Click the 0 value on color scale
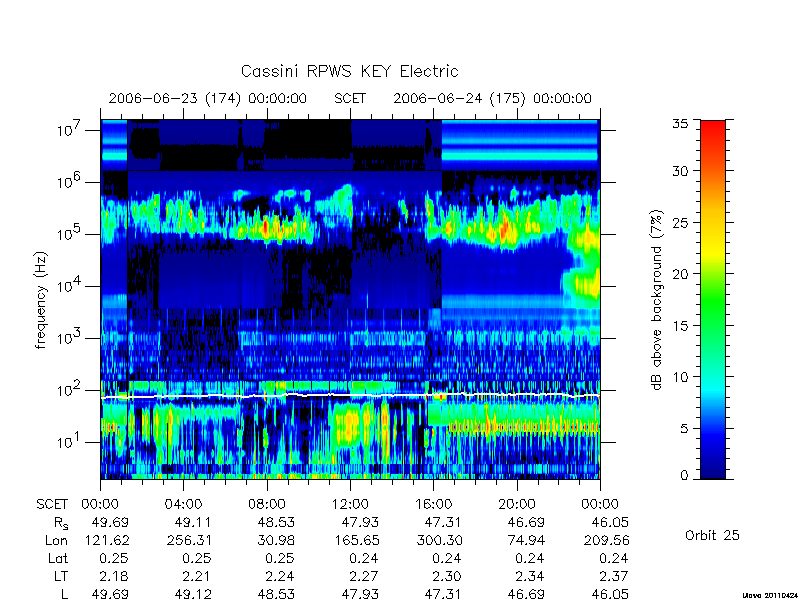 (x=684, y=475)
